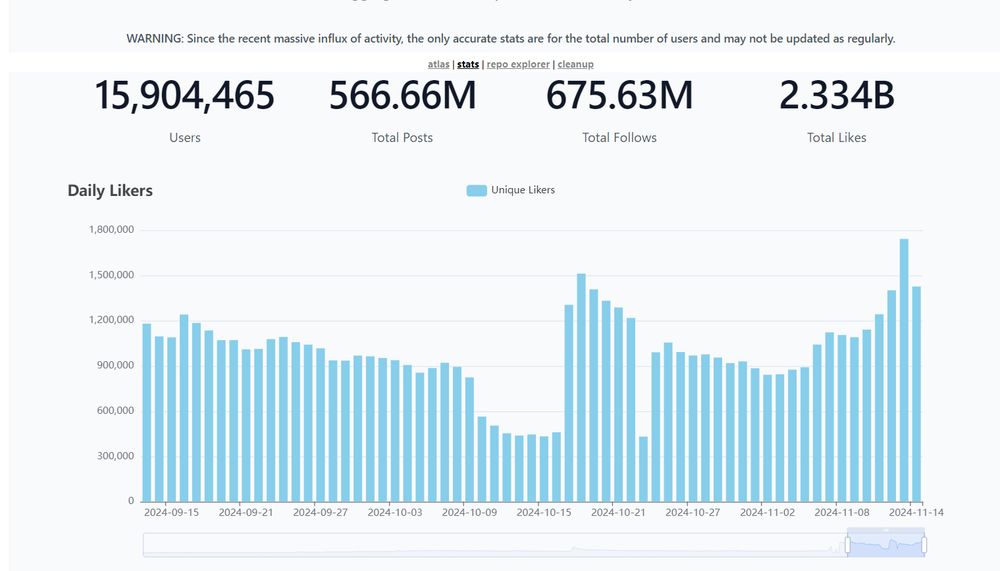
Task: Click the Total Follows label
Action: coord(619,138)
